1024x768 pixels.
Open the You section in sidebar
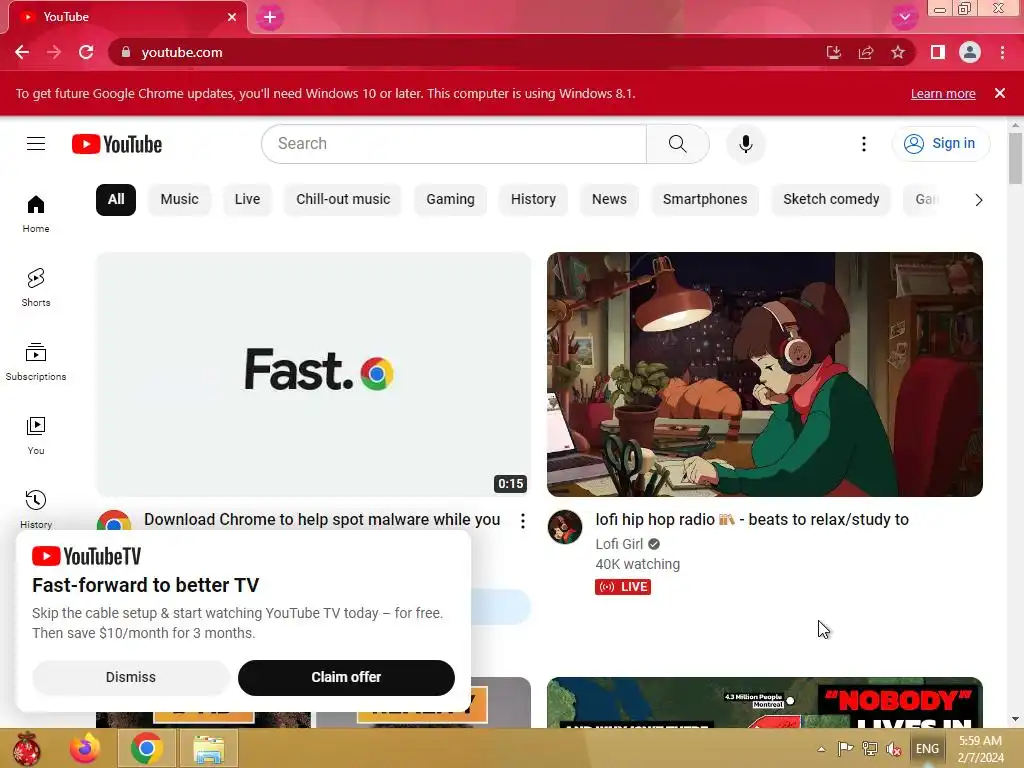pos(36,436)
